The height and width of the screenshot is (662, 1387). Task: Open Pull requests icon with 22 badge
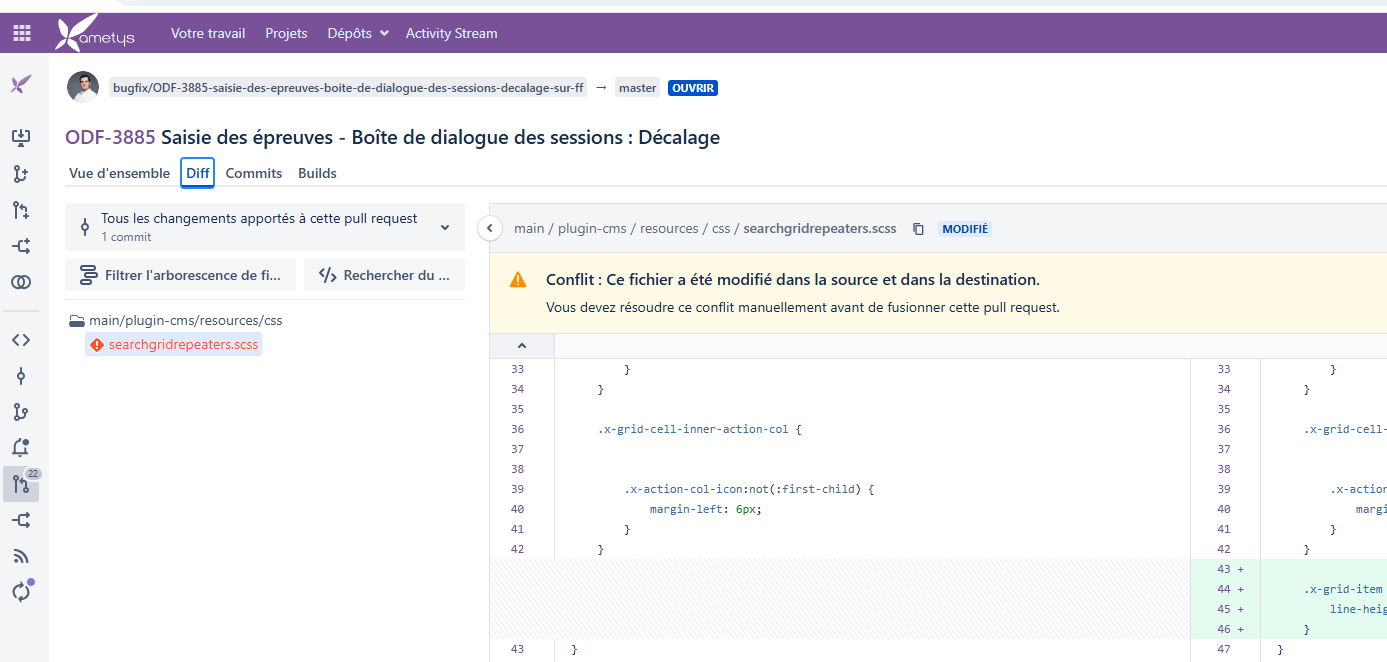[x=21, y=485]
